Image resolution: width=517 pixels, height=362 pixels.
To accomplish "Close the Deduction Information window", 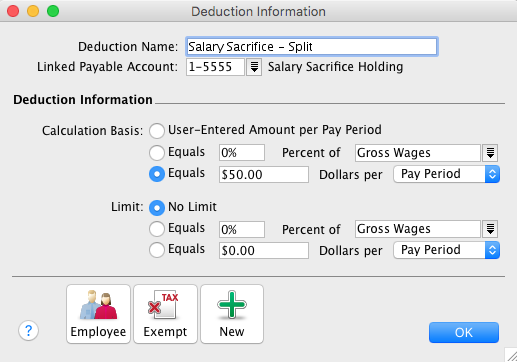I will pyautogui.click(x=13, y=11).
